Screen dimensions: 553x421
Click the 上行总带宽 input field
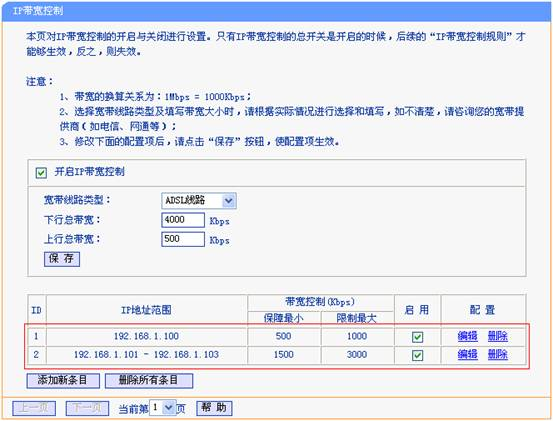pos(183,239)
